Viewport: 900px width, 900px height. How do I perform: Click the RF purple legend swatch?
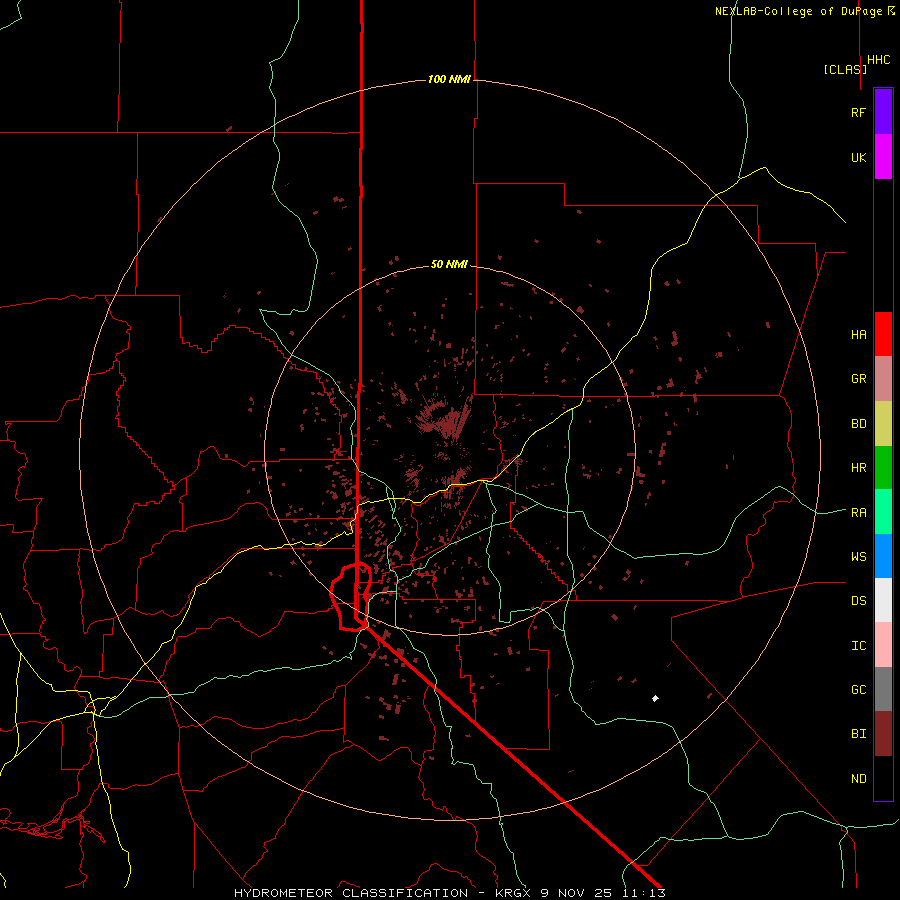883,112
